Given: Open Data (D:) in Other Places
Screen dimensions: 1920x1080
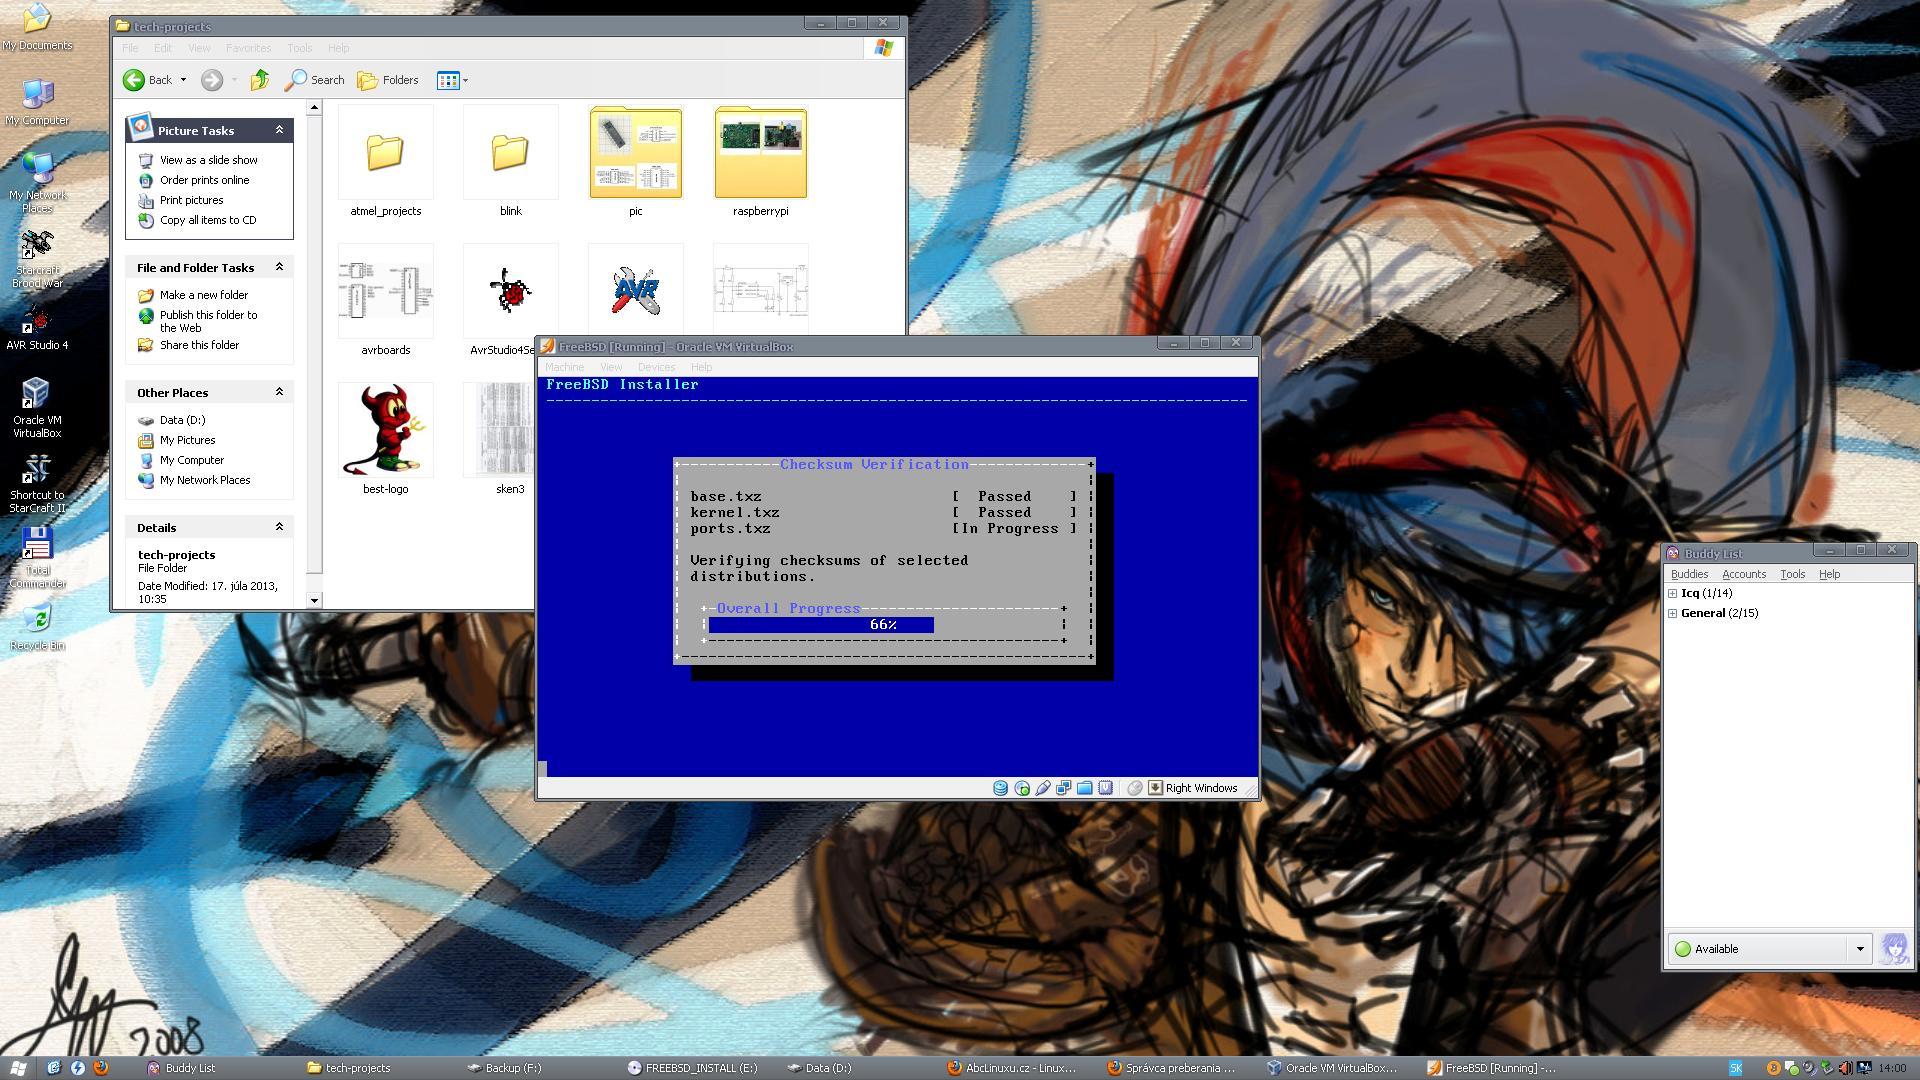Looking at the screenshot, I should [x=182, y=420].
